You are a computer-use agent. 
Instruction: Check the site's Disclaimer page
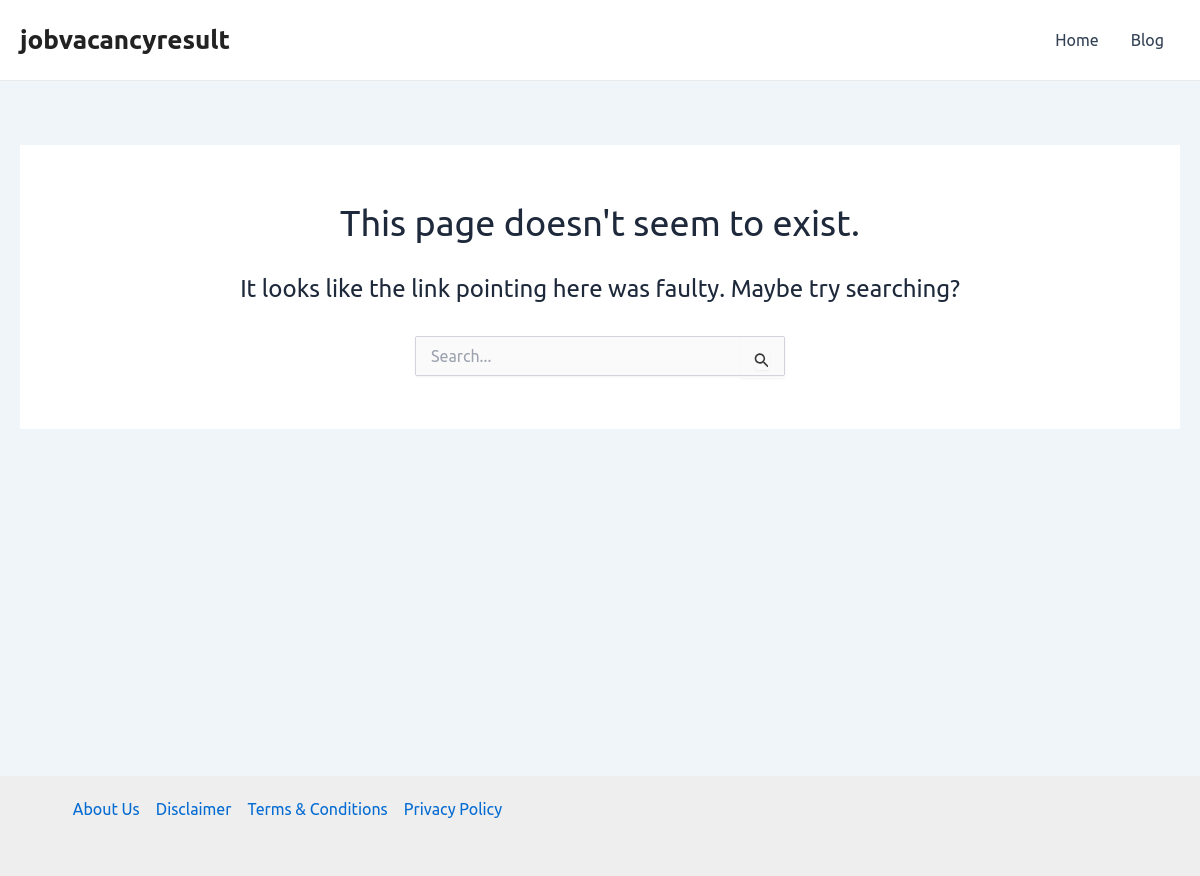coord(193,809)
